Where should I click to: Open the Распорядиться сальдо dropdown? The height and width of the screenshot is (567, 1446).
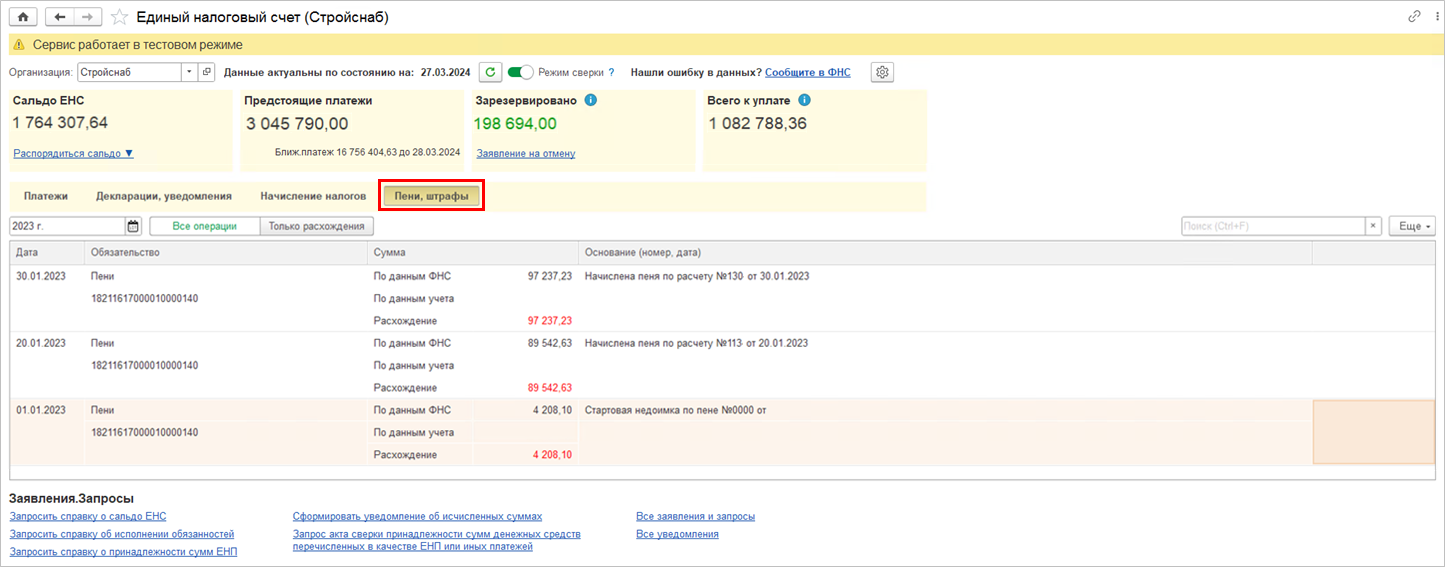coord(73,153)
